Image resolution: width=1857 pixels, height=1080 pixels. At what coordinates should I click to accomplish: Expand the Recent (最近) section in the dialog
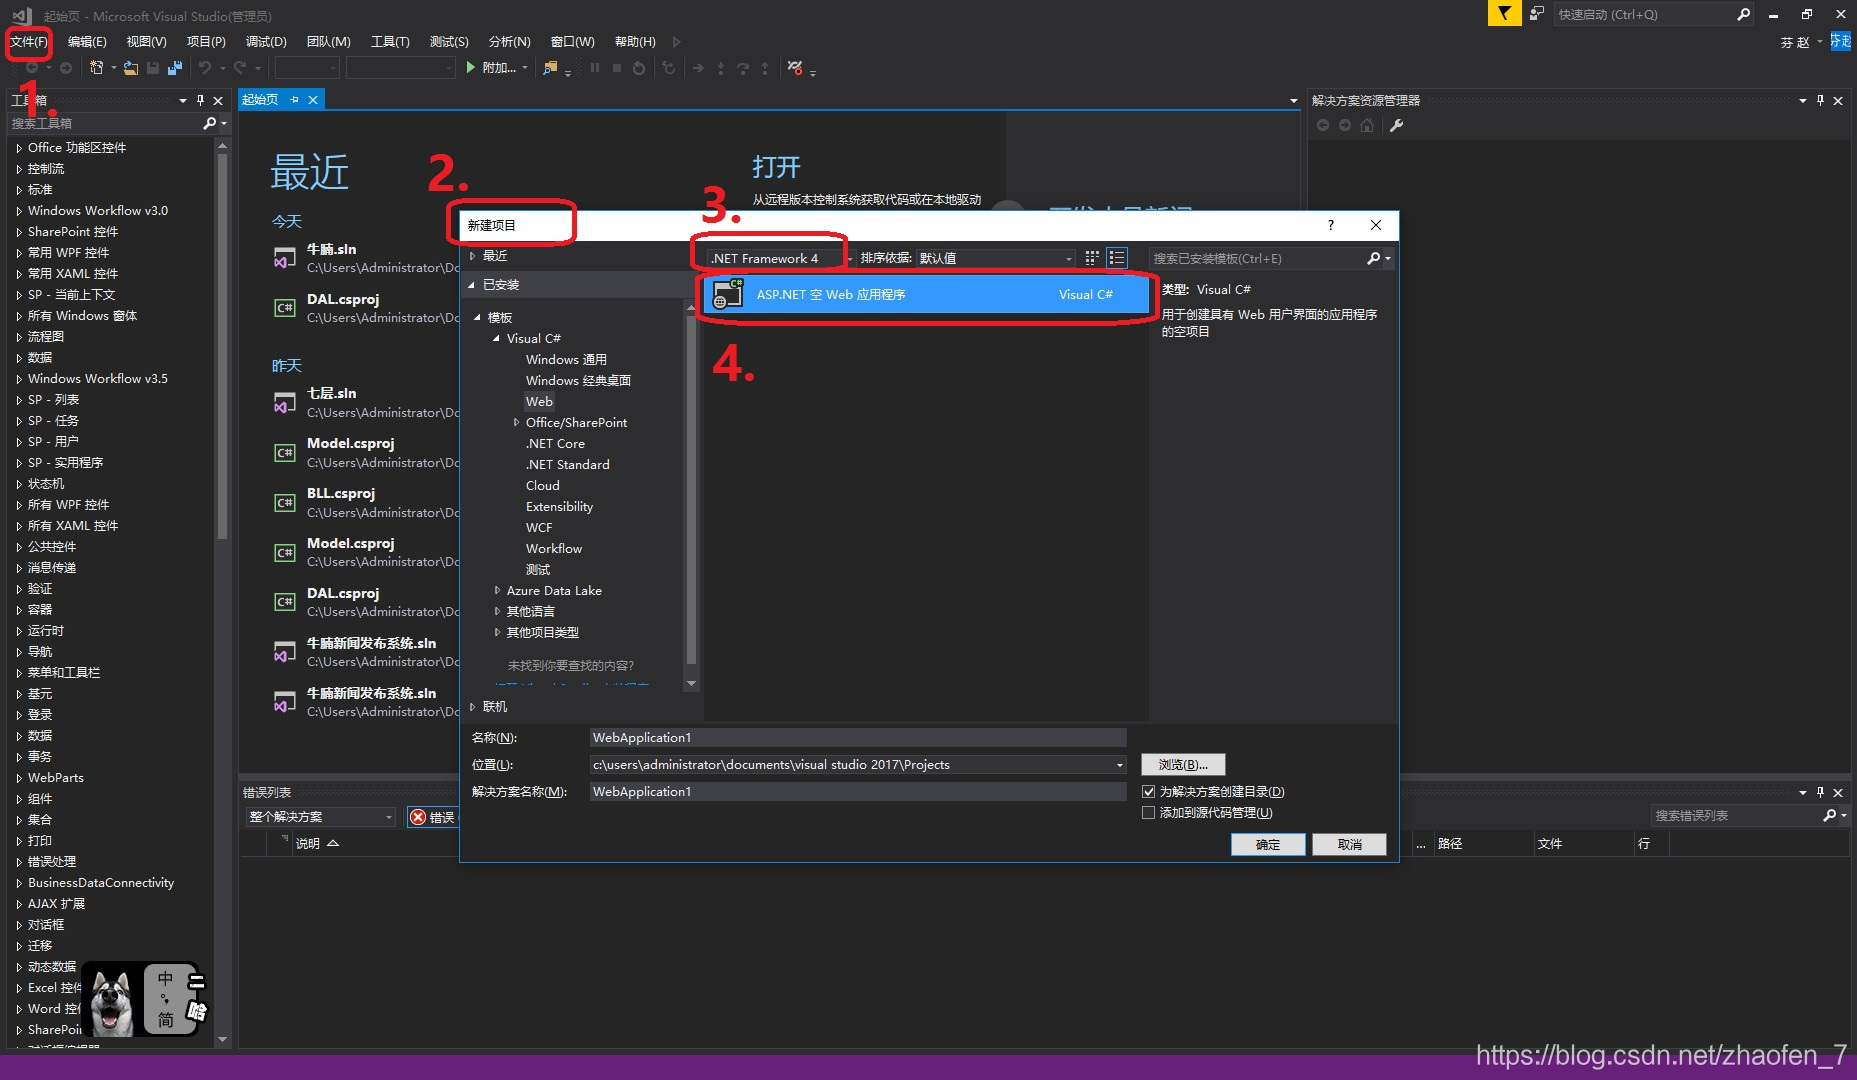[x=472, y=256]
